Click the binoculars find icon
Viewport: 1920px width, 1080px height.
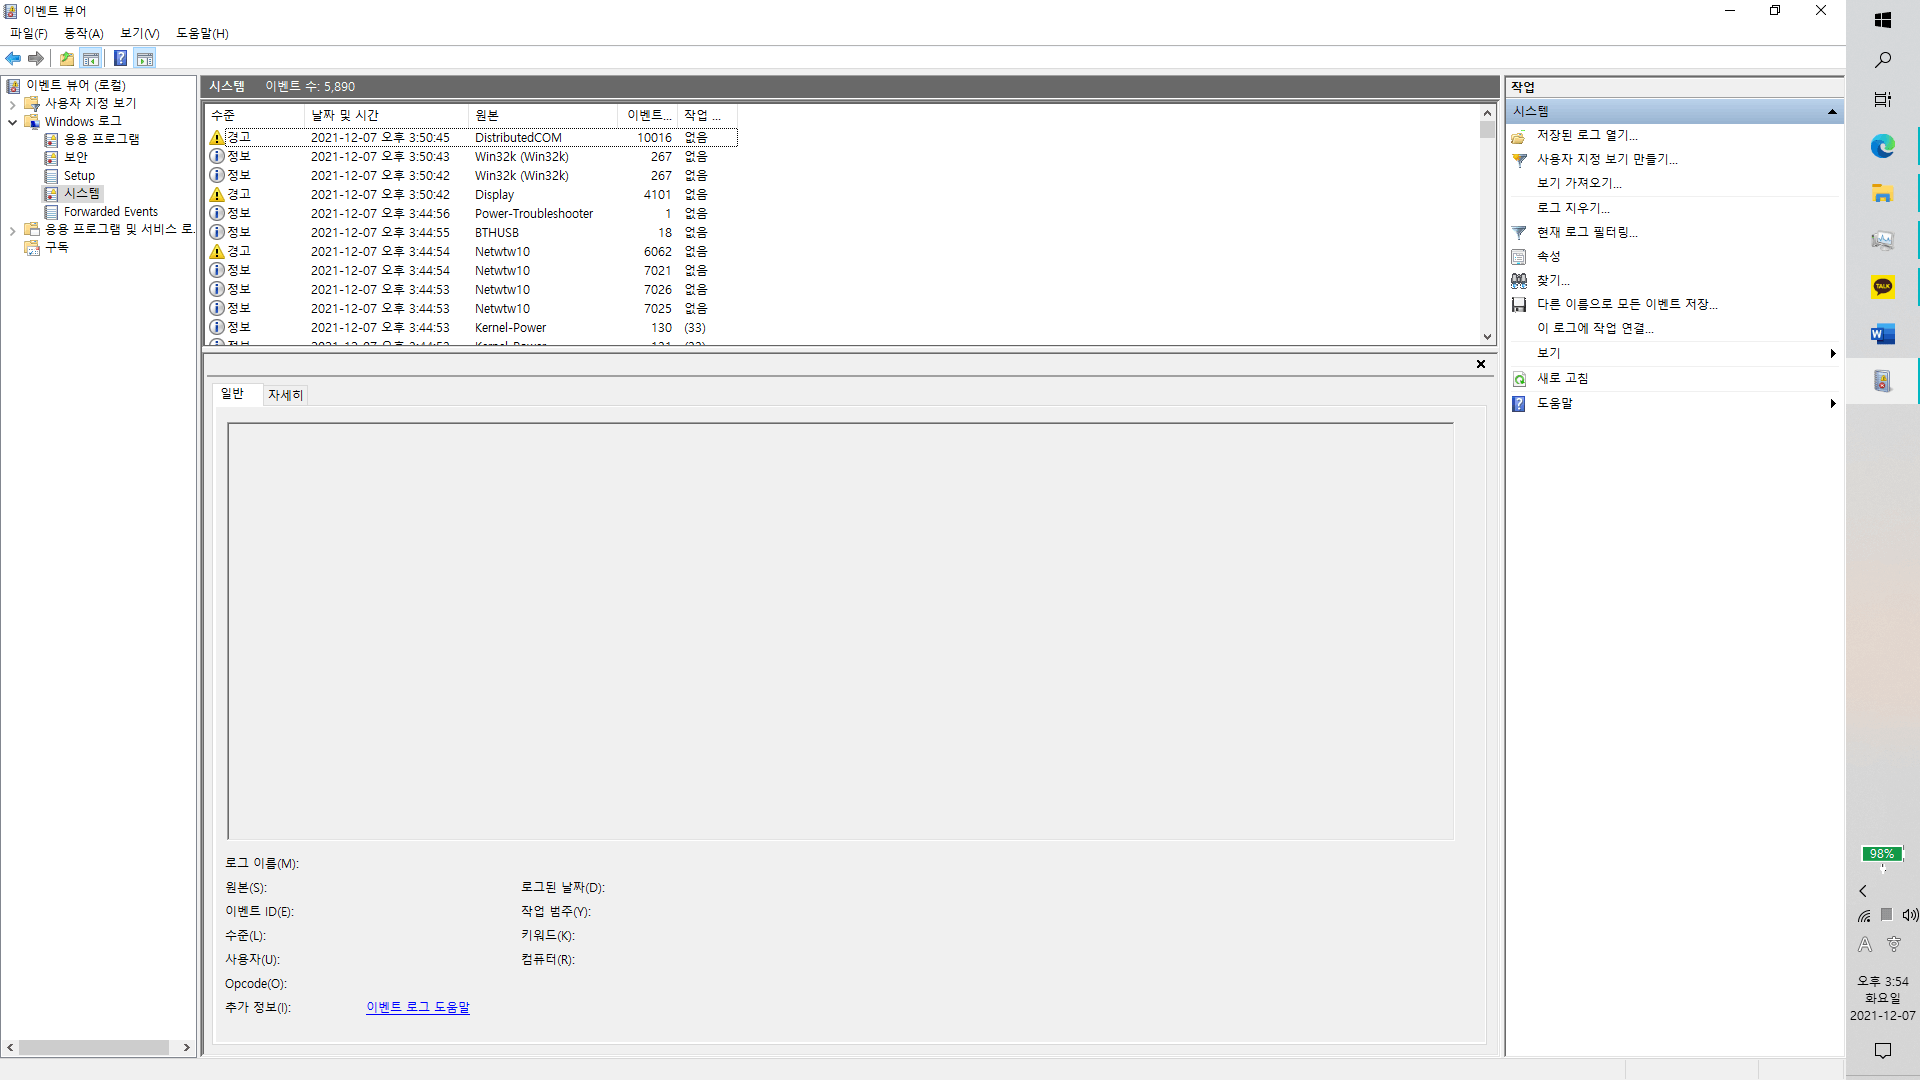tap(1519, 281)
